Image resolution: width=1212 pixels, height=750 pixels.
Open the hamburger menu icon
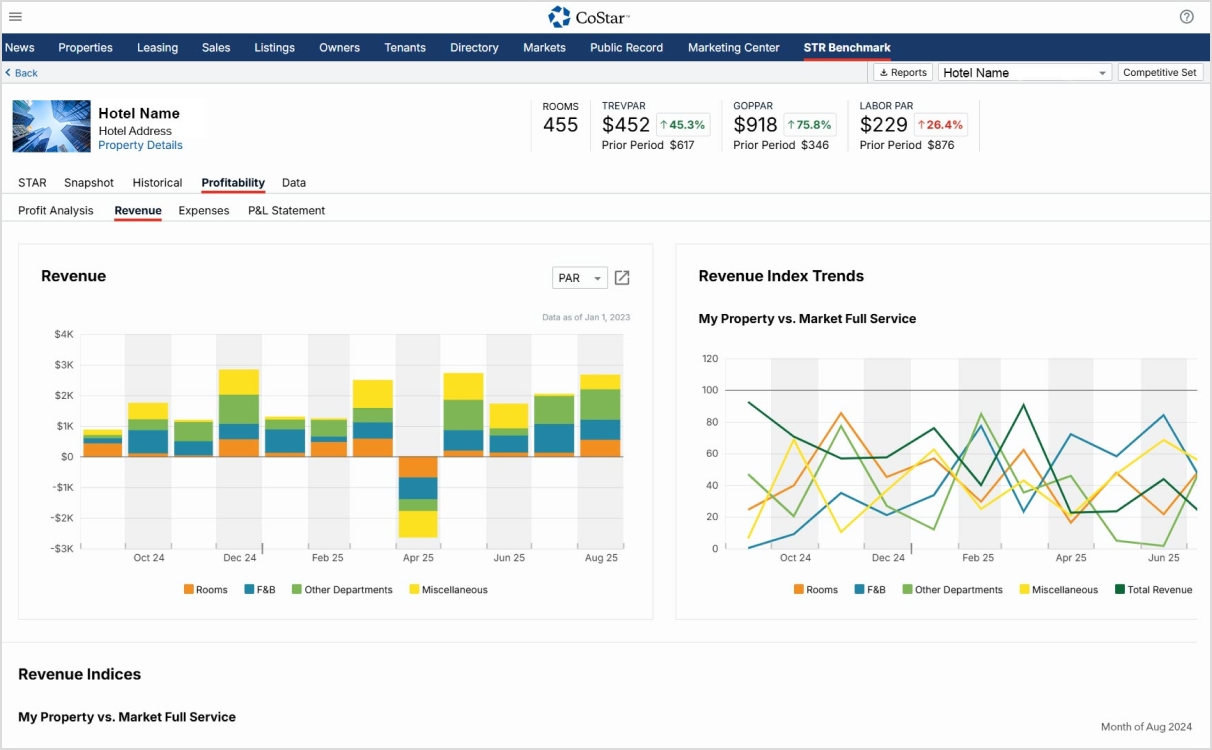click(x=15, y=17)
